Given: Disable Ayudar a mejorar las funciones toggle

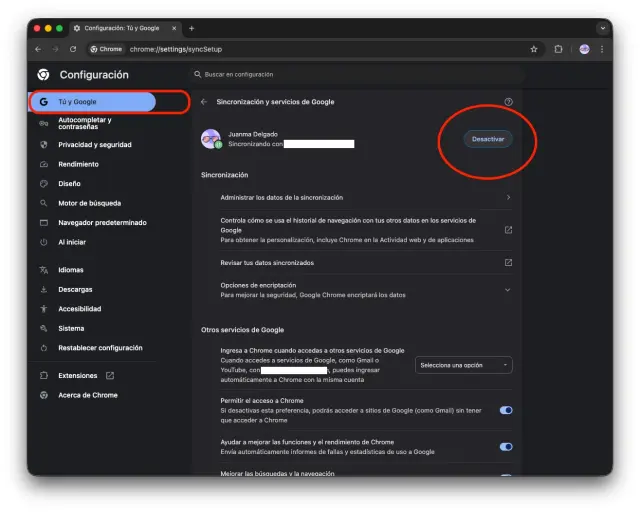Looking at the screenshot, I should pos(506,446).
